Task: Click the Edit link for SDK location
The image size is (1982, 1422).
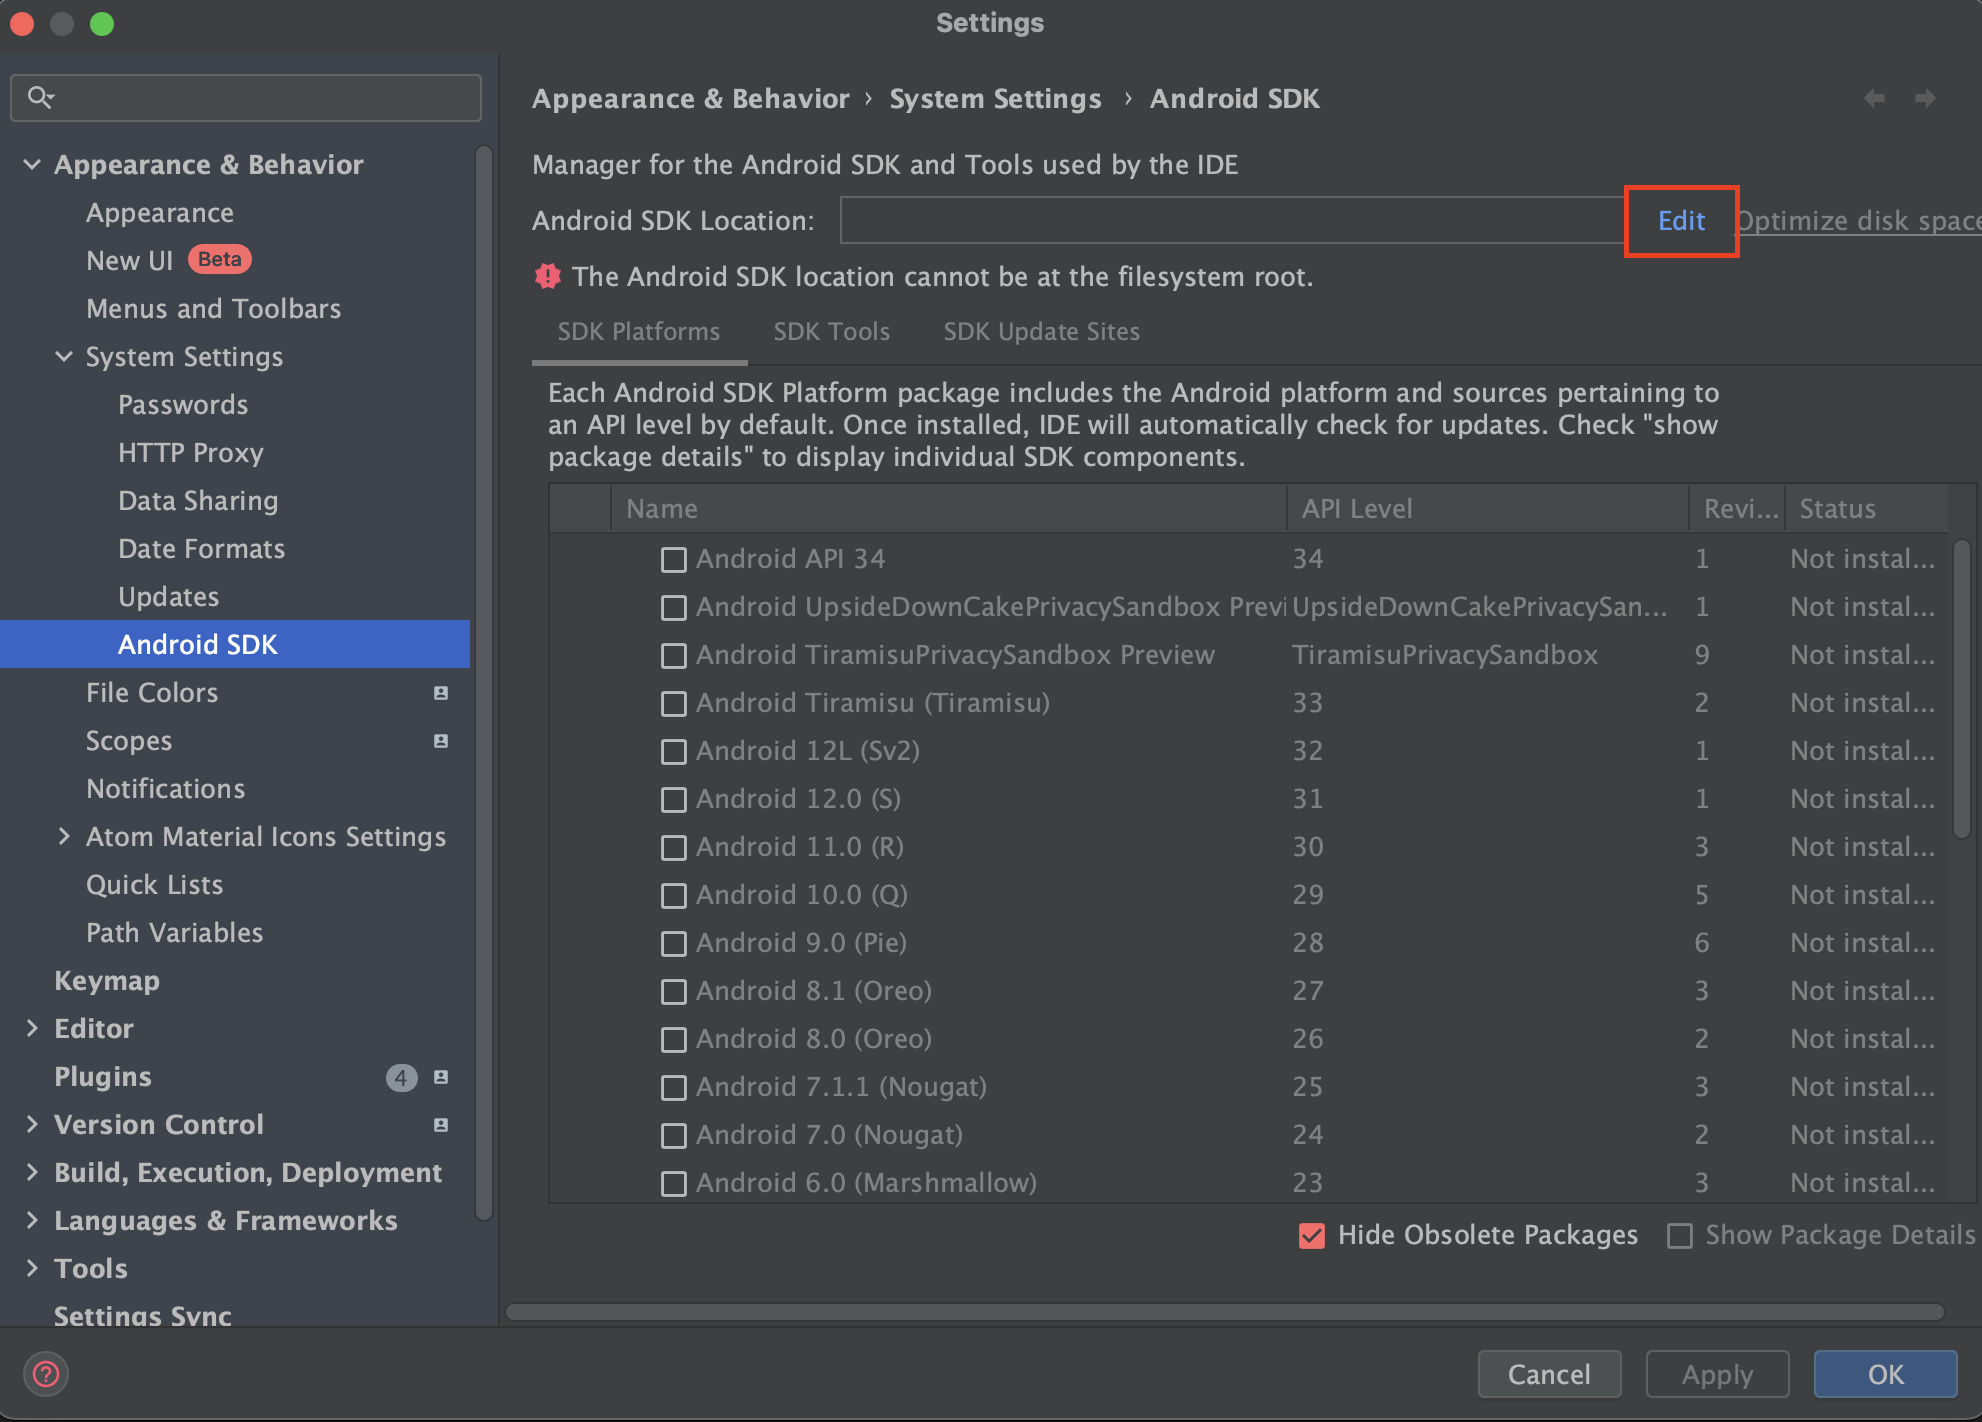Action: coord(1681,221)
